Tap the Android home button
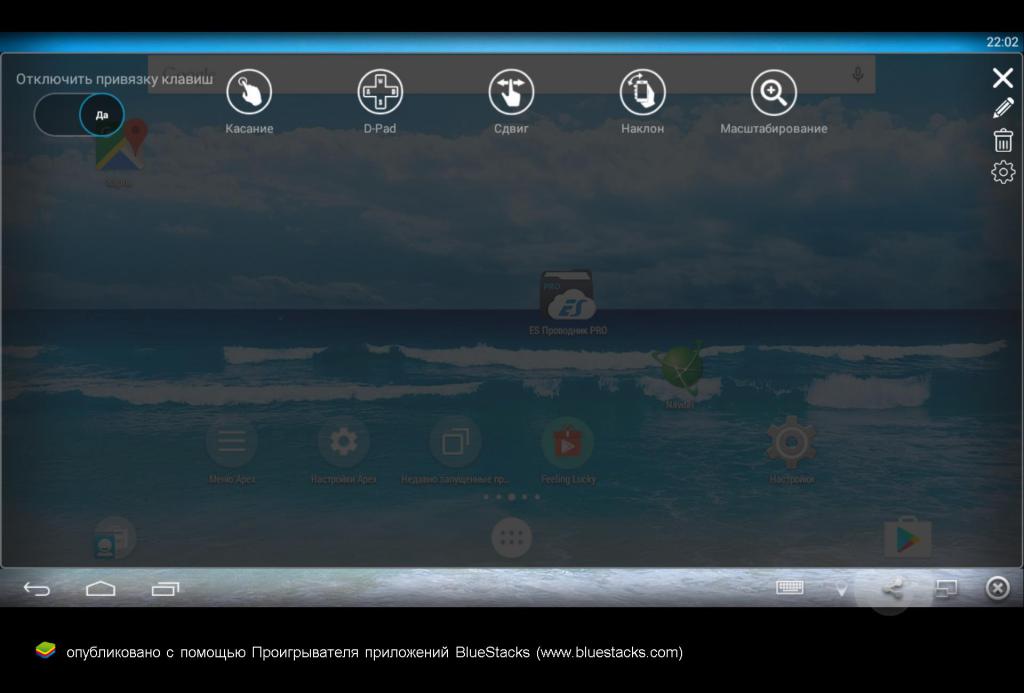 click(101, 588)
